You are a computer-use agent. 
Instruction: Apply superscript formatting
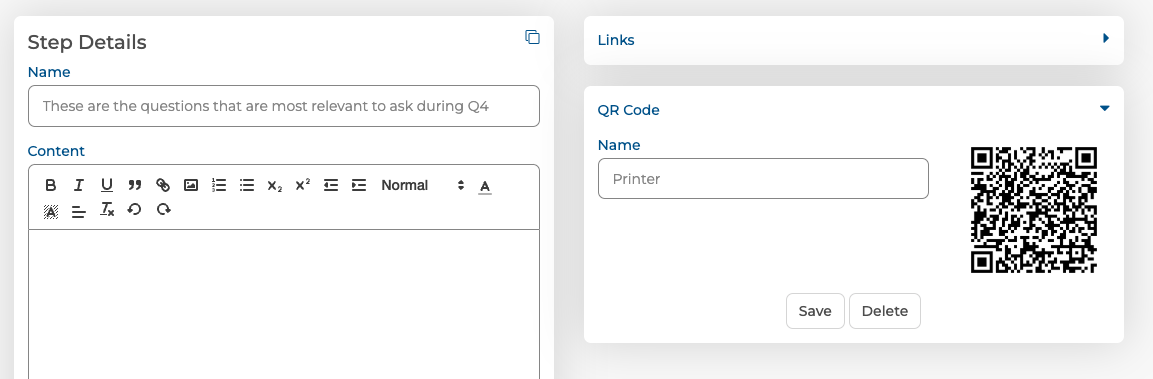click(303, 185)
